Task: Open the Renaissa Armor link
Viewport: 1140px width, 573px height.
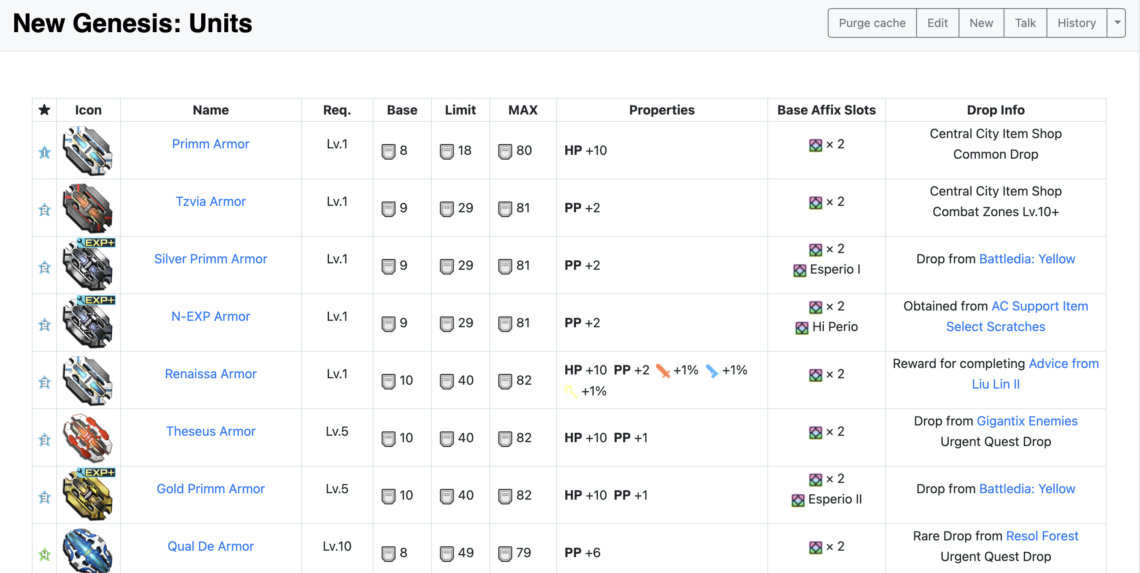Action: pos(211,374)
